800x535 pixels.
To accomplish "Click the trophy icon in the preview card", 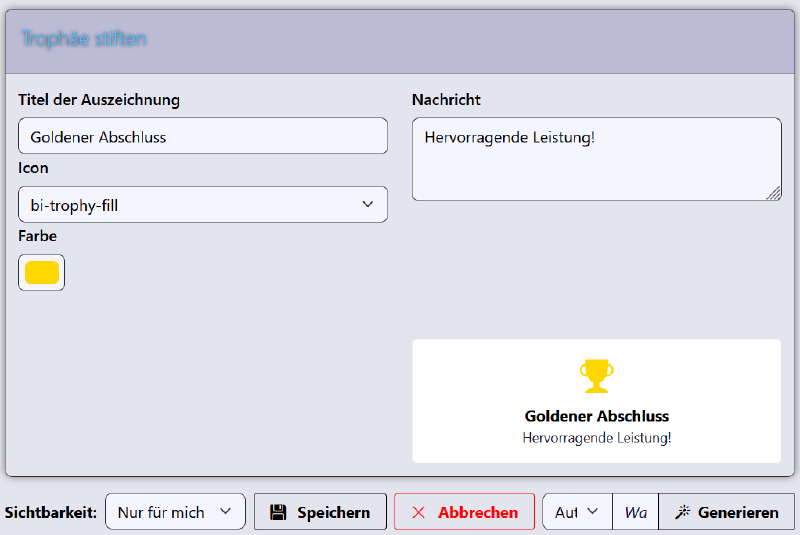I will pos(596,376).
